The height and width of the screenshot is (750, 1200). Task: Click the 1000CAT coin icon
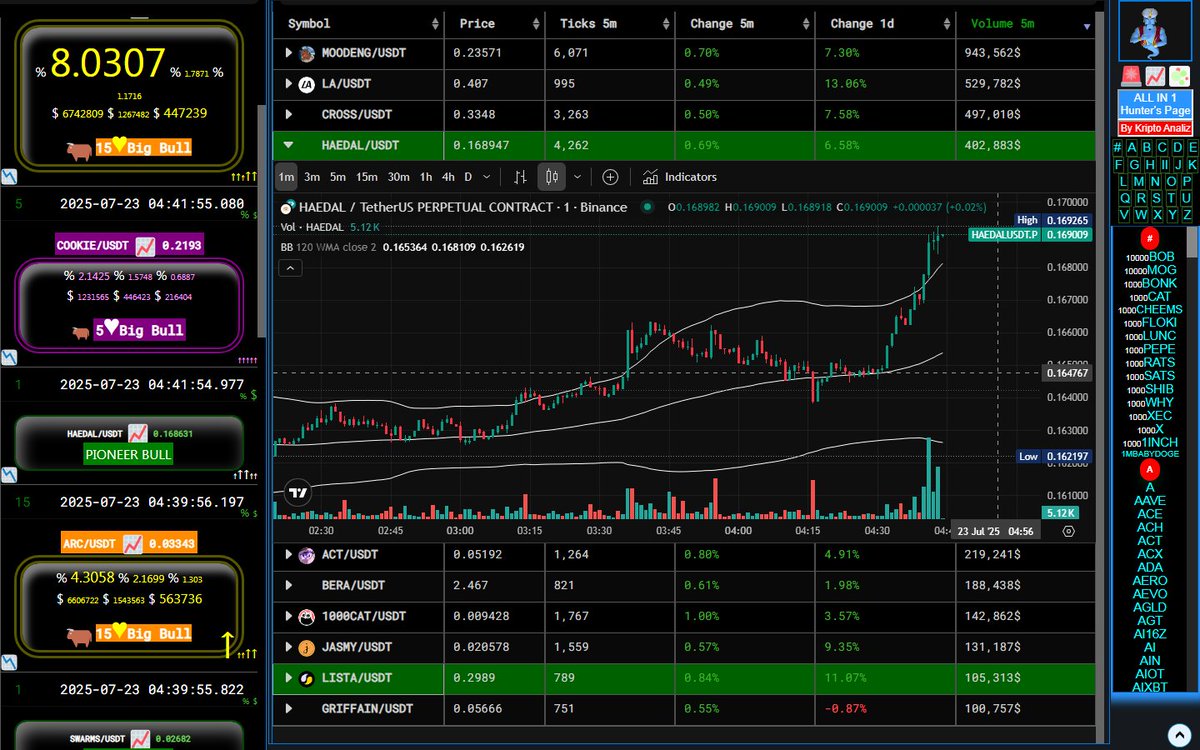307,616
